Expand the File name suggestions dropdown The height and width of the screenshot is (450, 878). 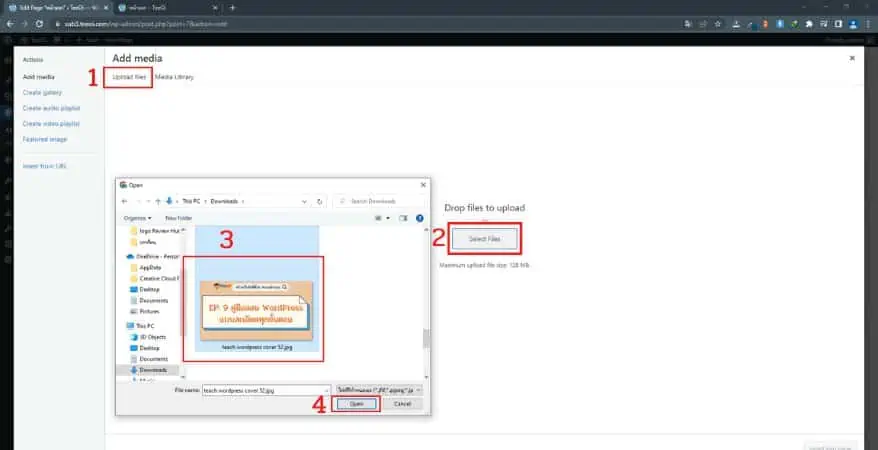coord(326,391)
